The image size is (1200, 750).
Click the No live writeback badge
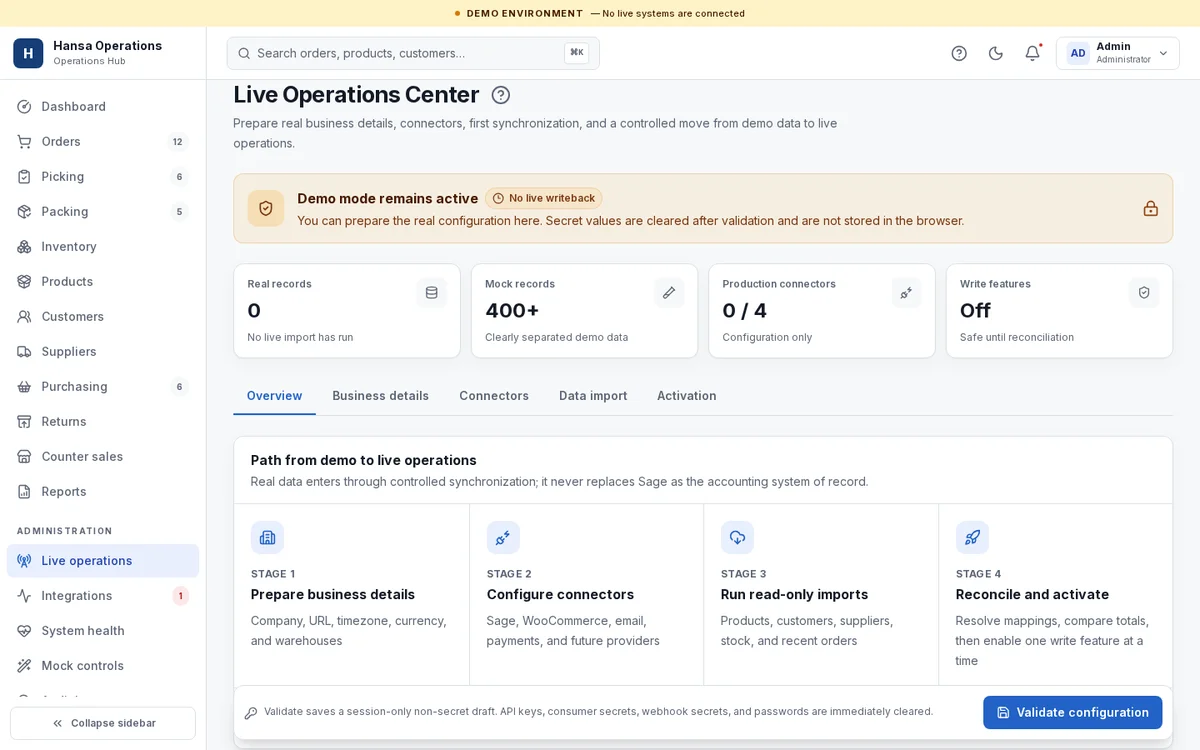(544, 198)
